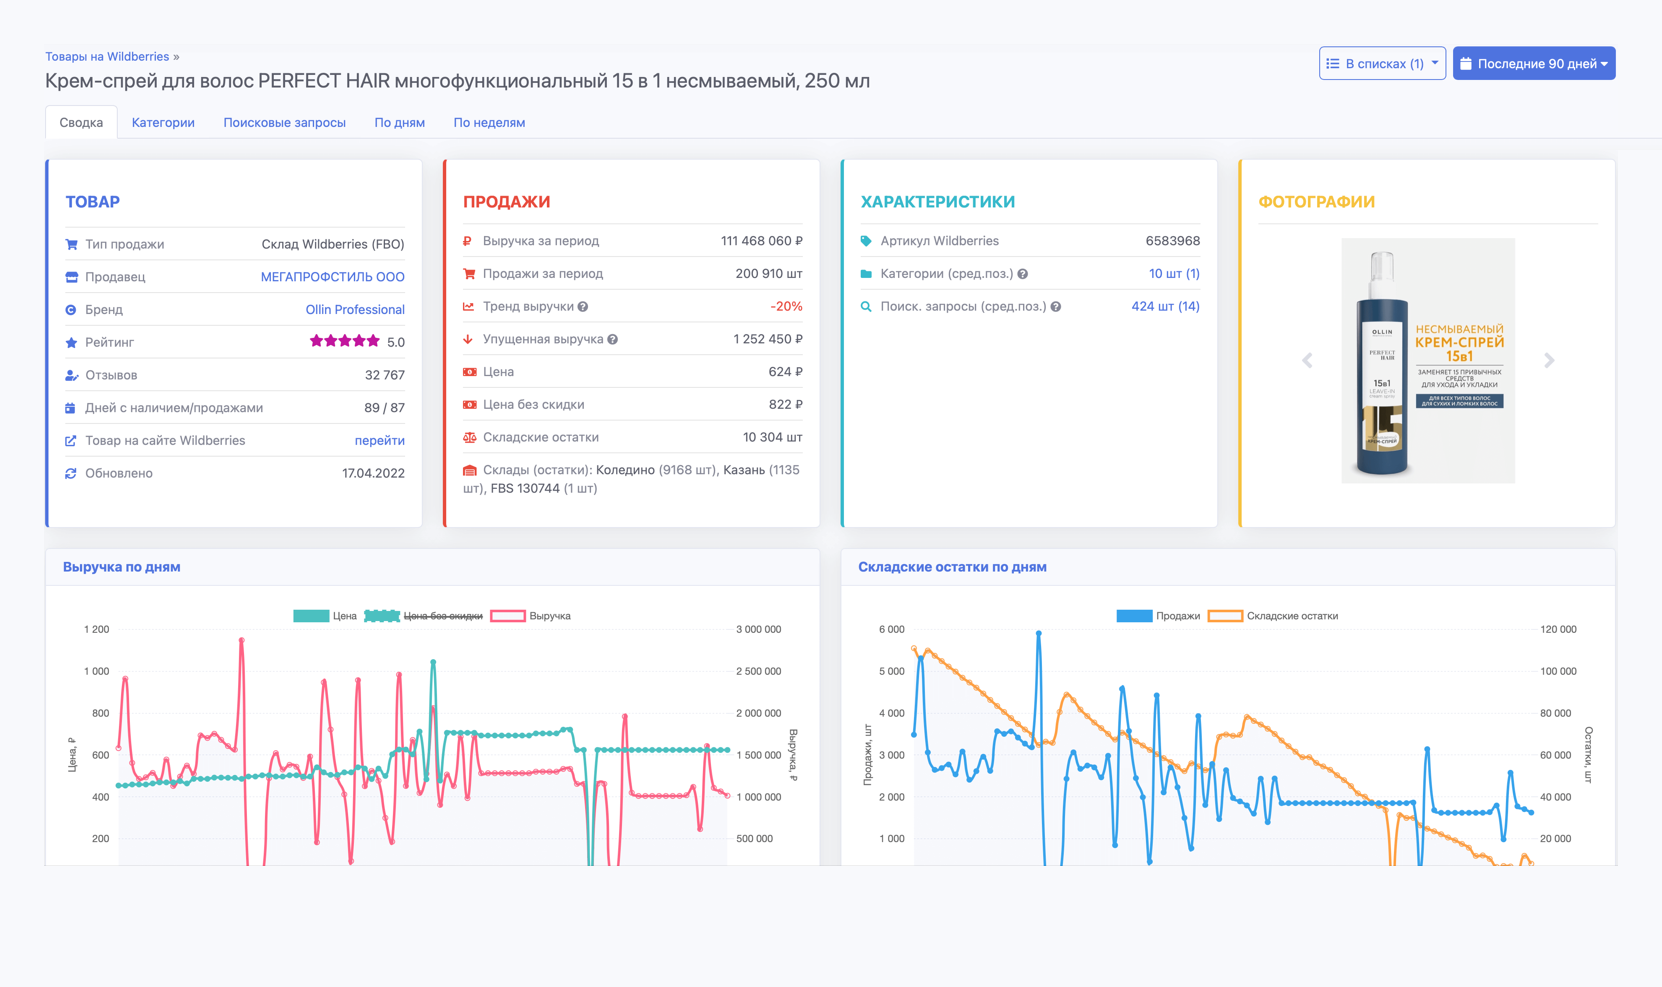Click the star icon beside Рейтинг label
Screen dimensions: 1662x987
coord(71,342)
